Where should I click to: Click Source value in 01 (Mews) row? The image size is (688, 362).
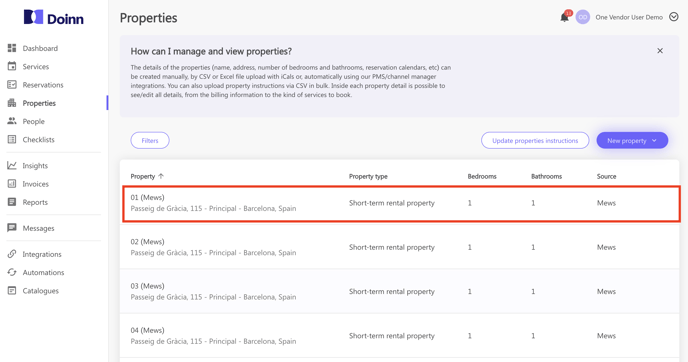pos(606,203)
